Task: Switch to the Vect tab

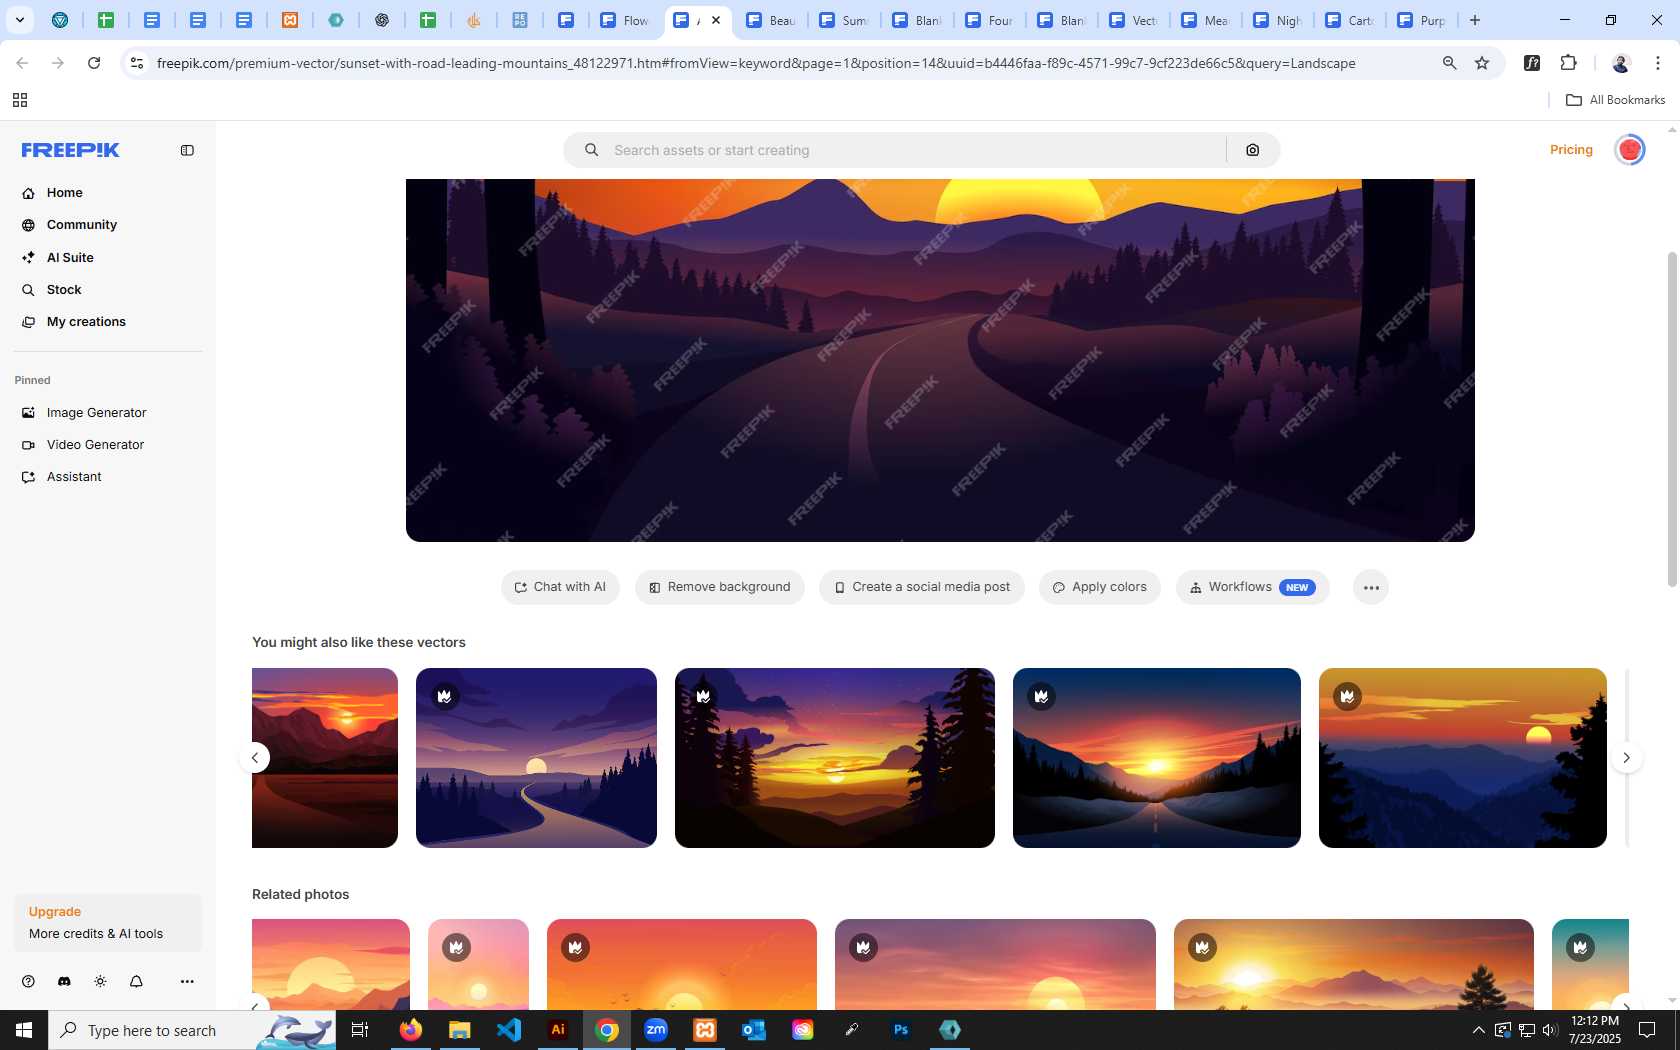Action: 1134,20
